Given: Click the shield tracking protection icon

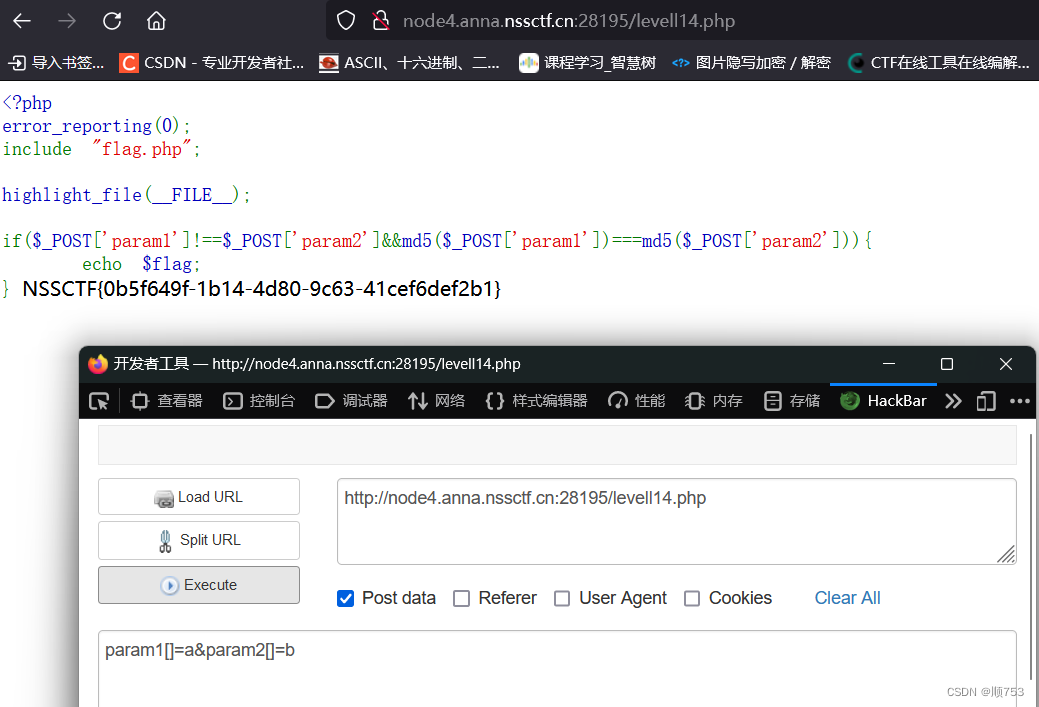Looking at the screenshot, I should [x=346, y=21].
